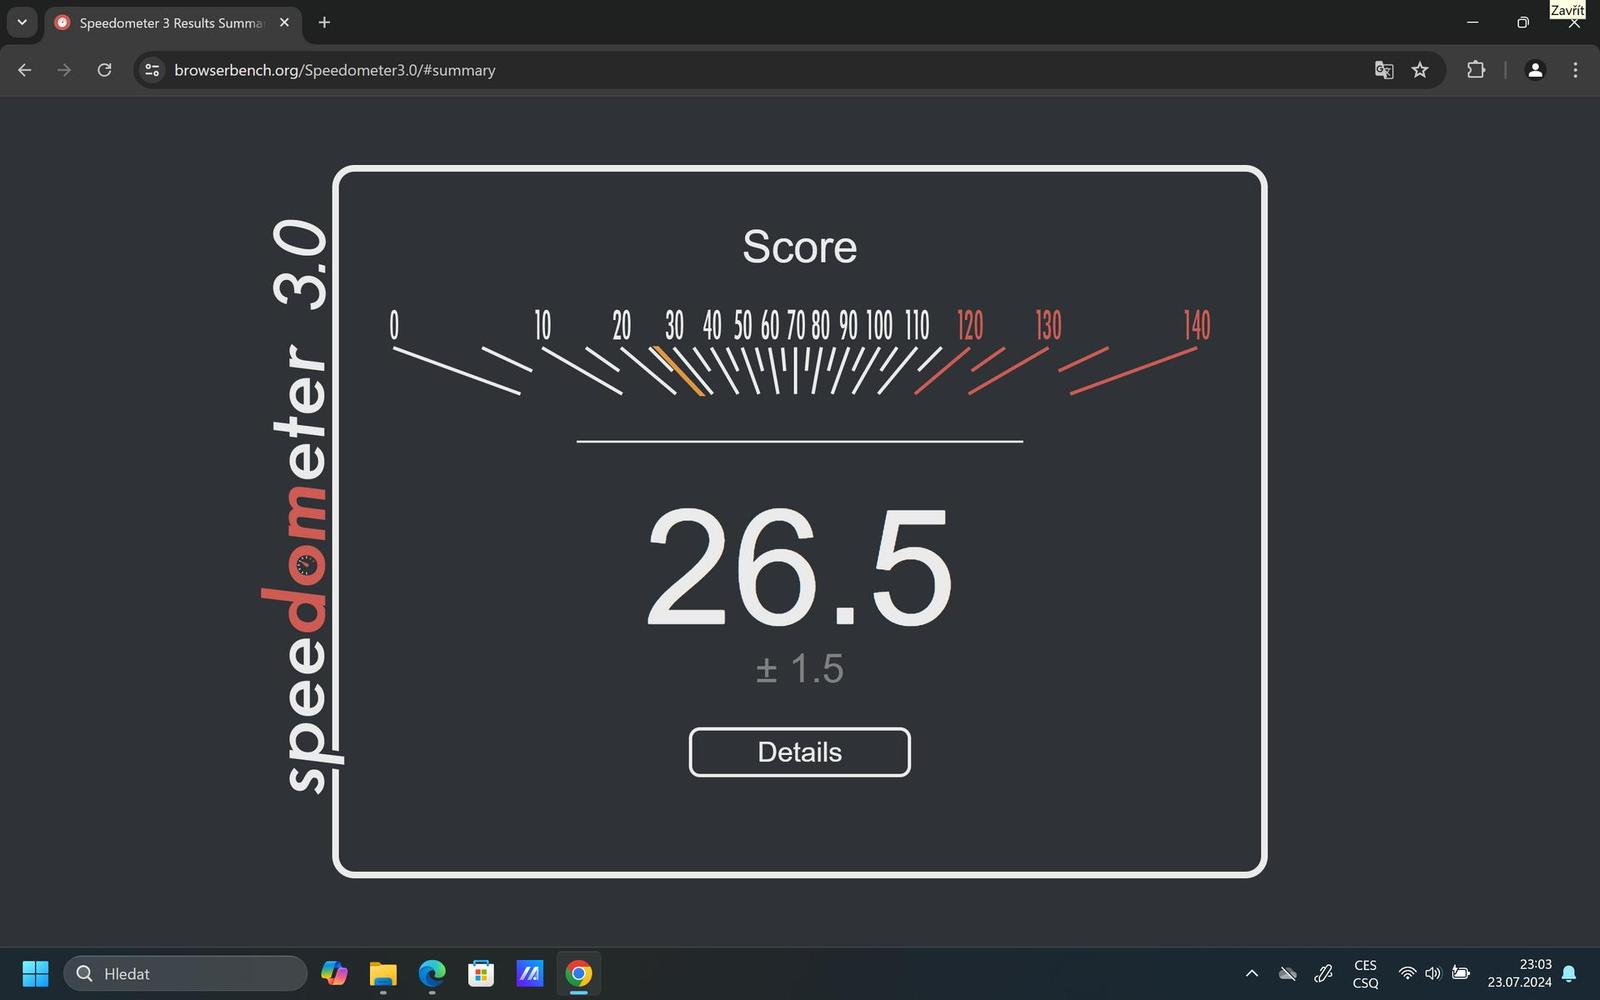Screen dimensions: 1600x1000
Task: Switch to Google Chrome on the taskbar
Action: pos(579,973)
